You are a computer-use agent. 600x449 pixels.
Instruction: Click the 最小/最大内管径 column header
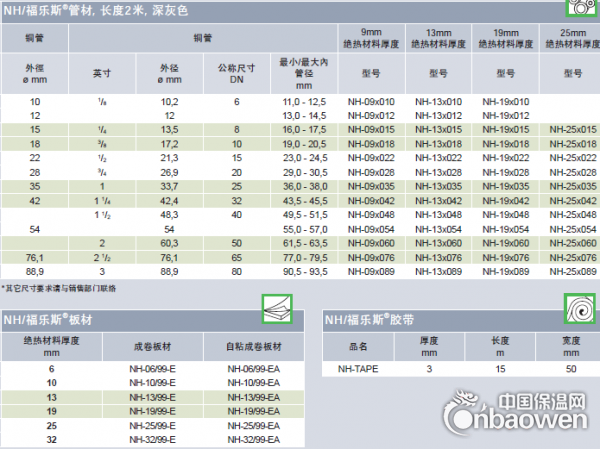(x=304, y=73)
